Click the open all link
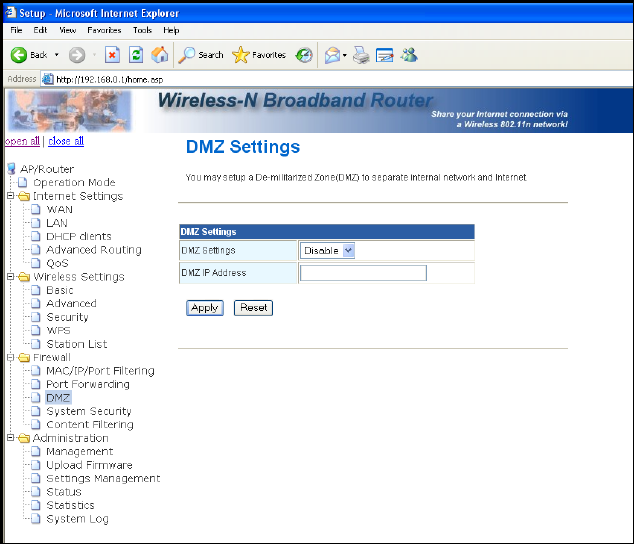The image size is (634, 544). pos(22,141)
